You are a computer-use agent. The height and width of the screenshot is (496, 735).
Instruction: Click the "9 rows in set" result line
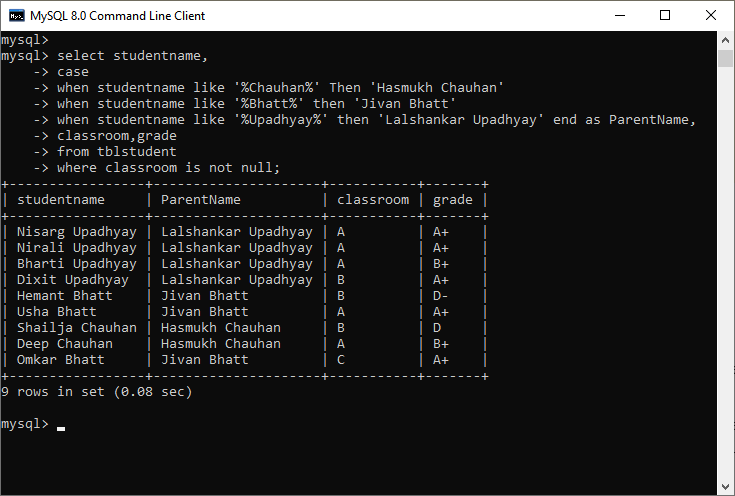pyautogui.click(x=97, y=392)
